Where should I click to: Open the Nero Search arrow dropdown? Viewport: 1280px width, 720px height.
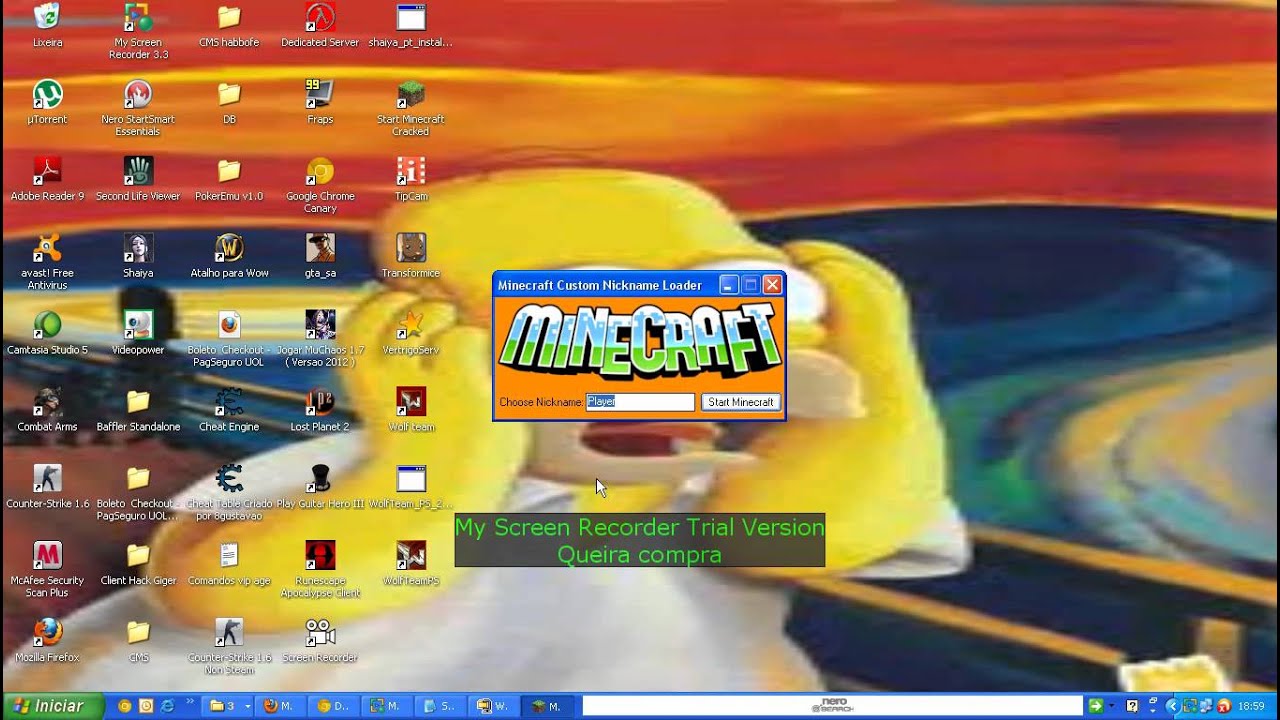(x=1113, y=706)
